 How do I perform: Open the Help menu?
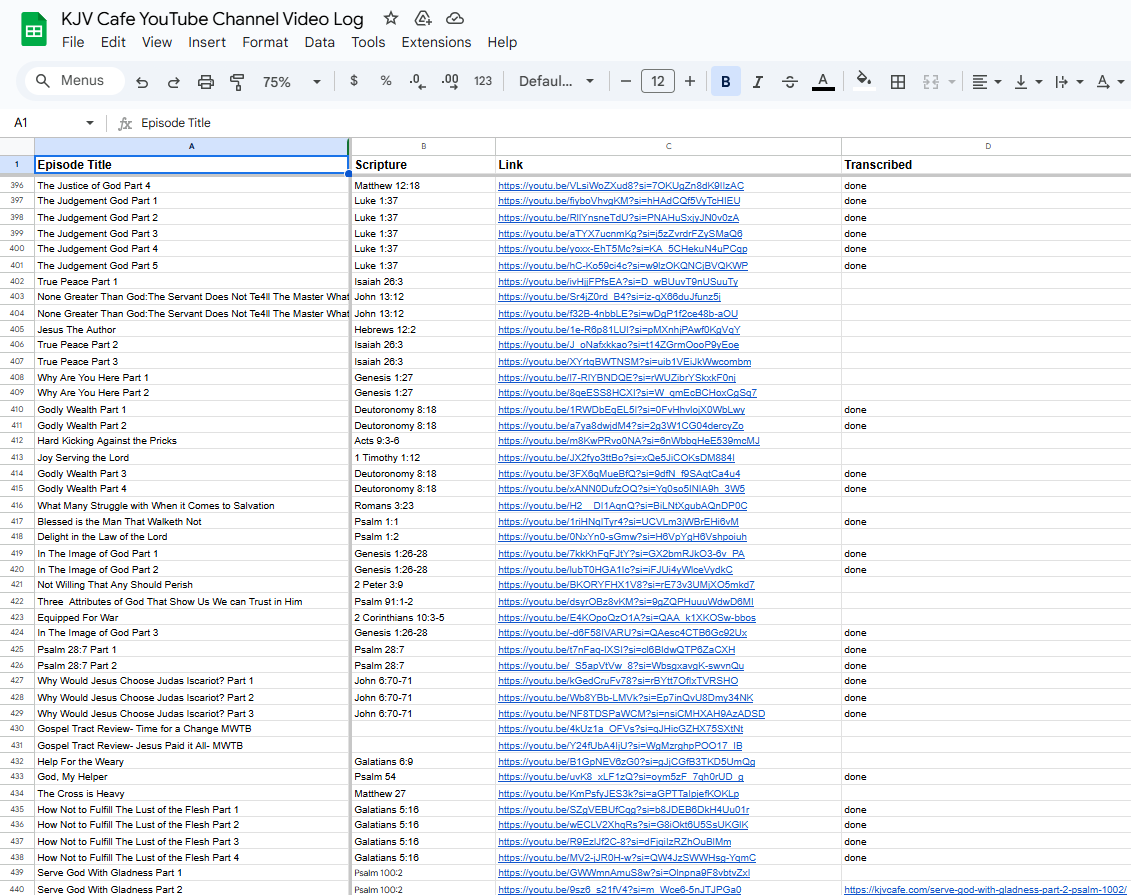pos(502,43)
